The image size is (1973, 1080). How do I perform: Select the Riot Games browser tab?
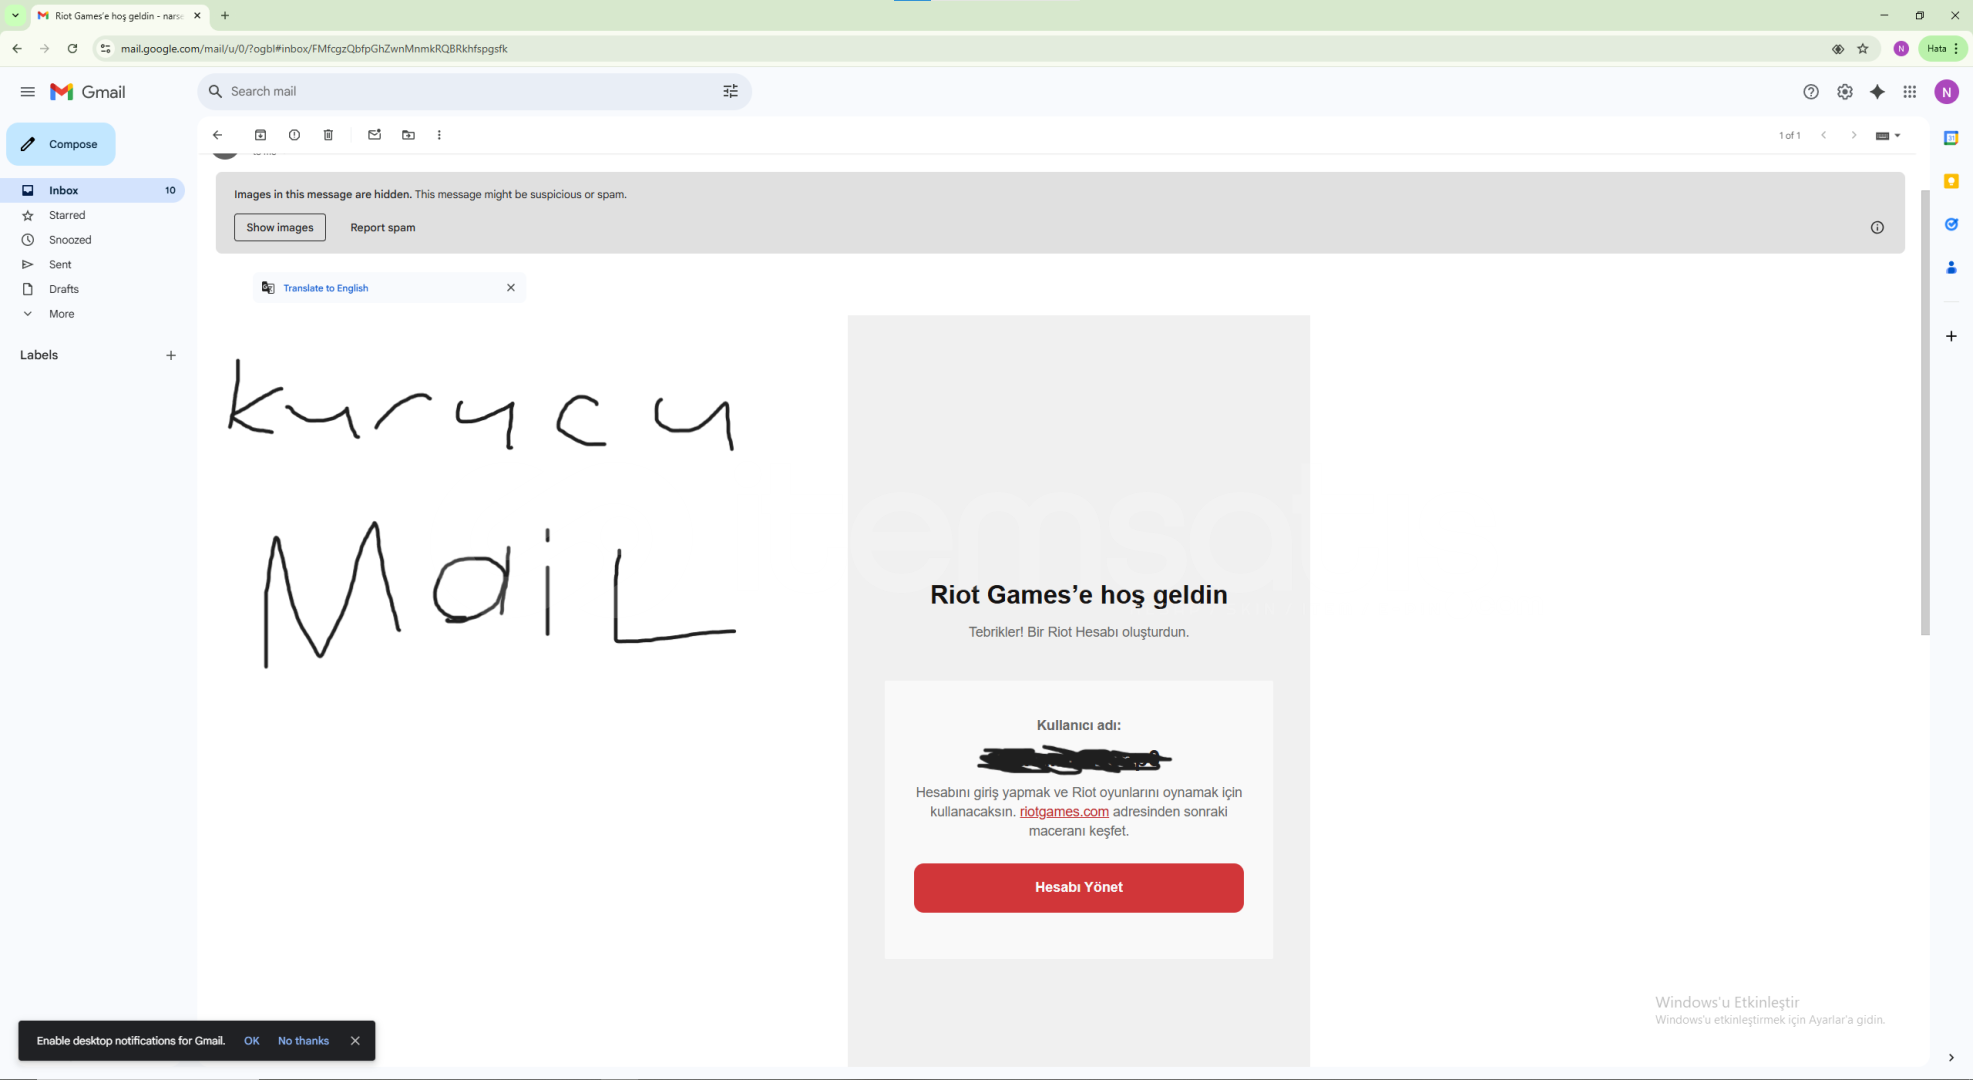[118, 16]
